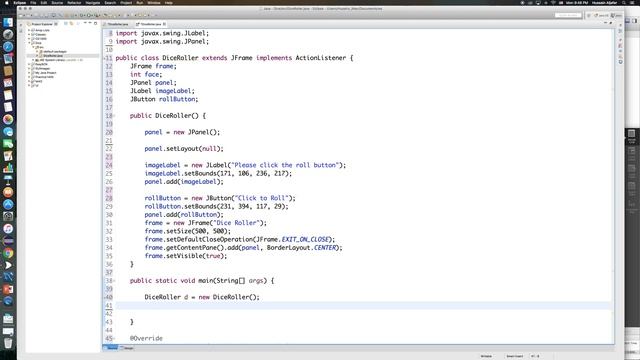
Task: Click 'DiceRoller d = new DiceRoller();' line
Action: click(x=202, y=297)
